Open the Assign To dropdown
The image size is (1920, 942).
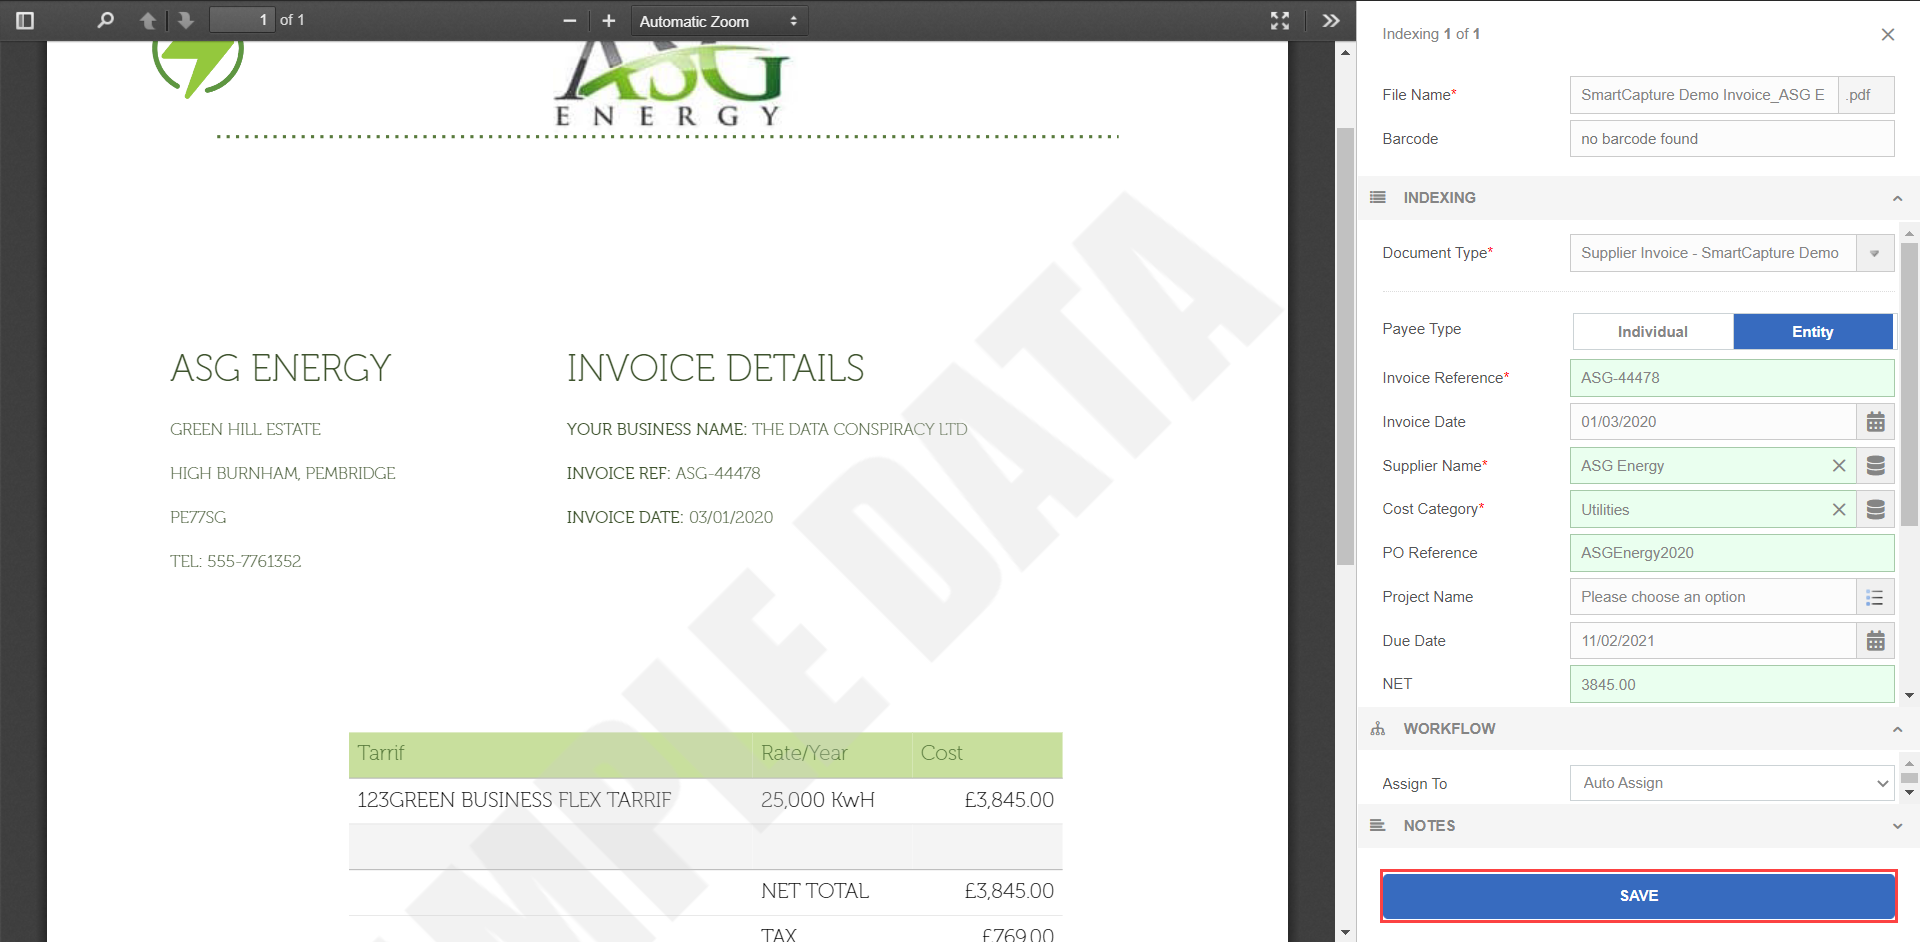(1732, 783)
